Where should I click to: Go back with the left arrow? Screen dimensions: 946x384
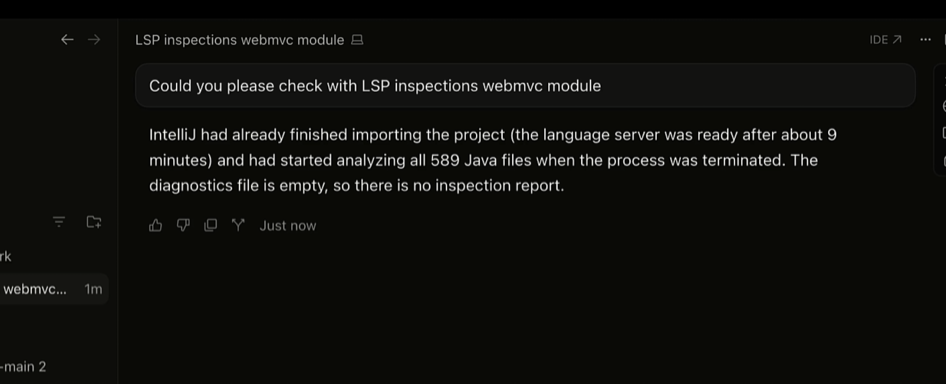pyautogui.click(x=67, y=40)
